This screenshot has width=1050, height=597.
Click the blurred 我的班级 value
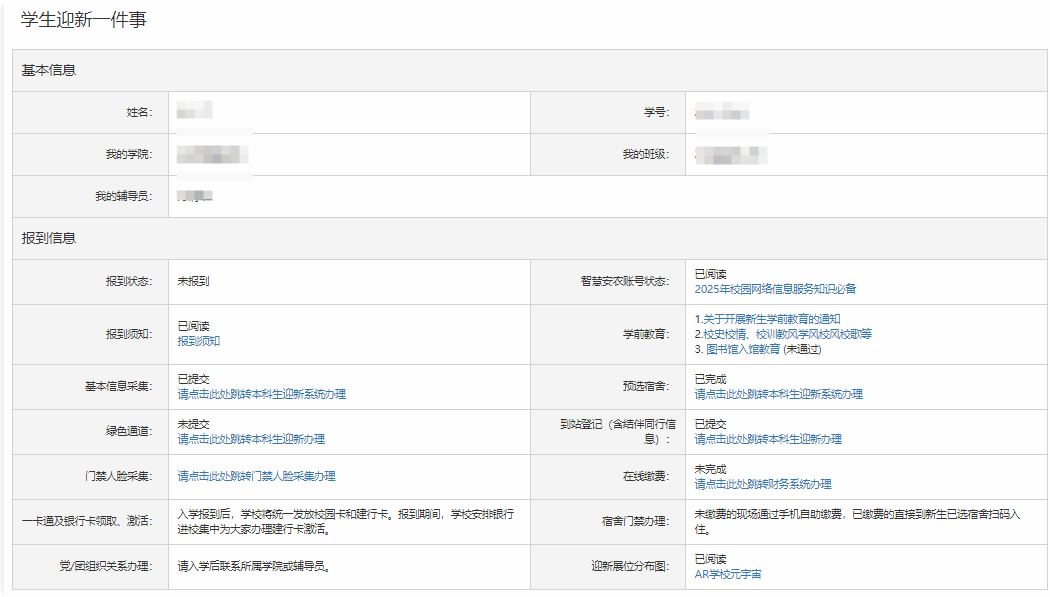[731, 154]
